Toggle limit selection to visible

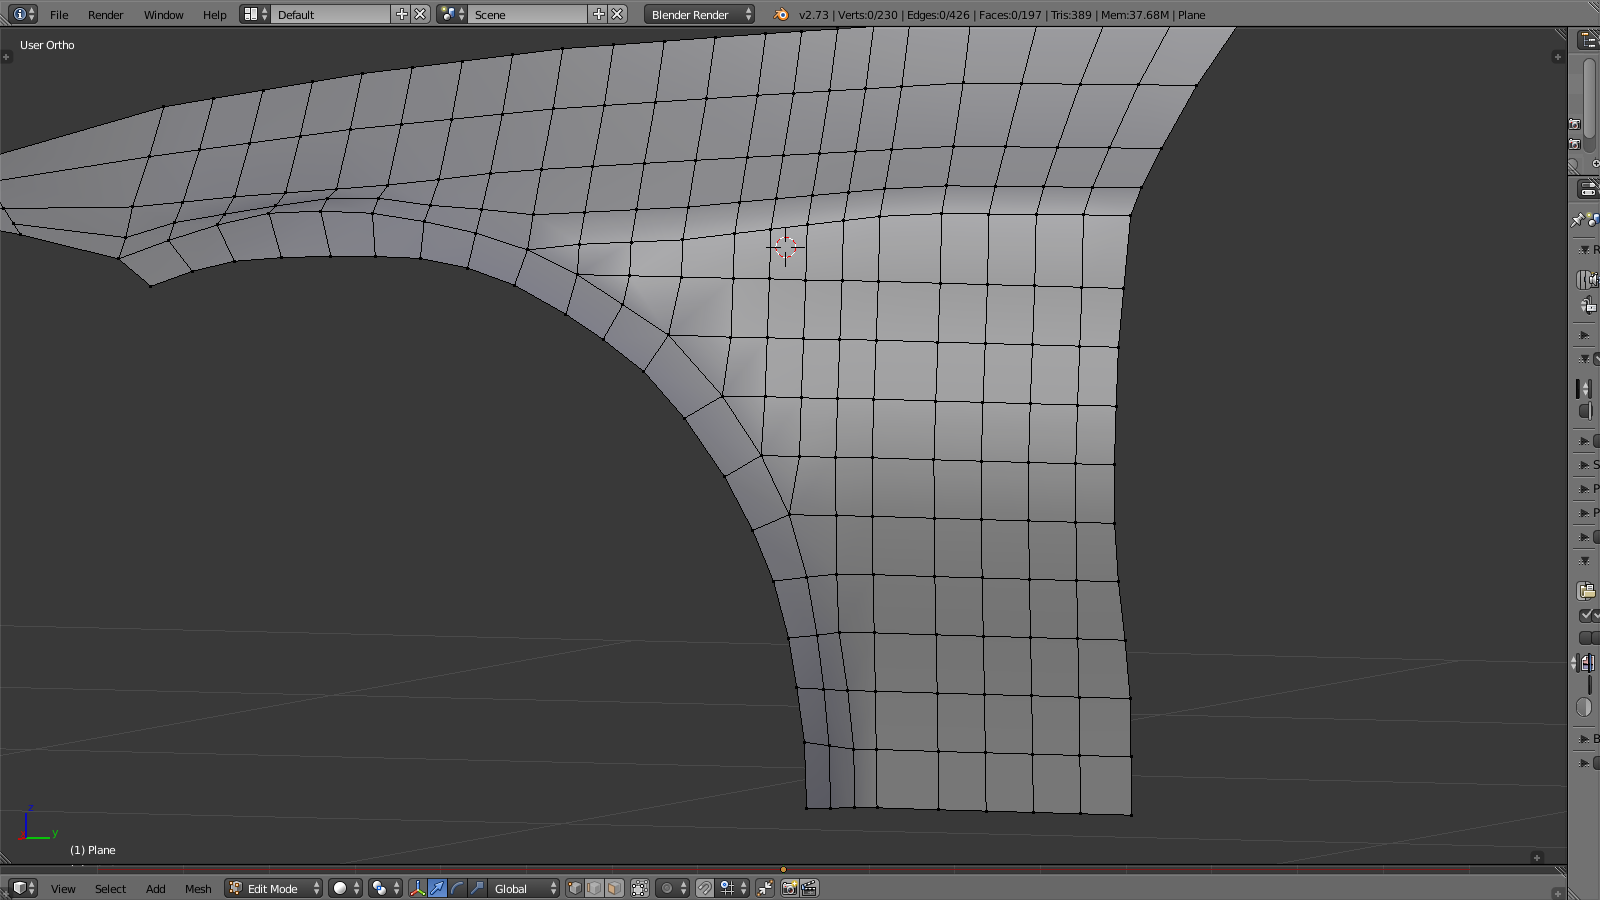(640, 888)
